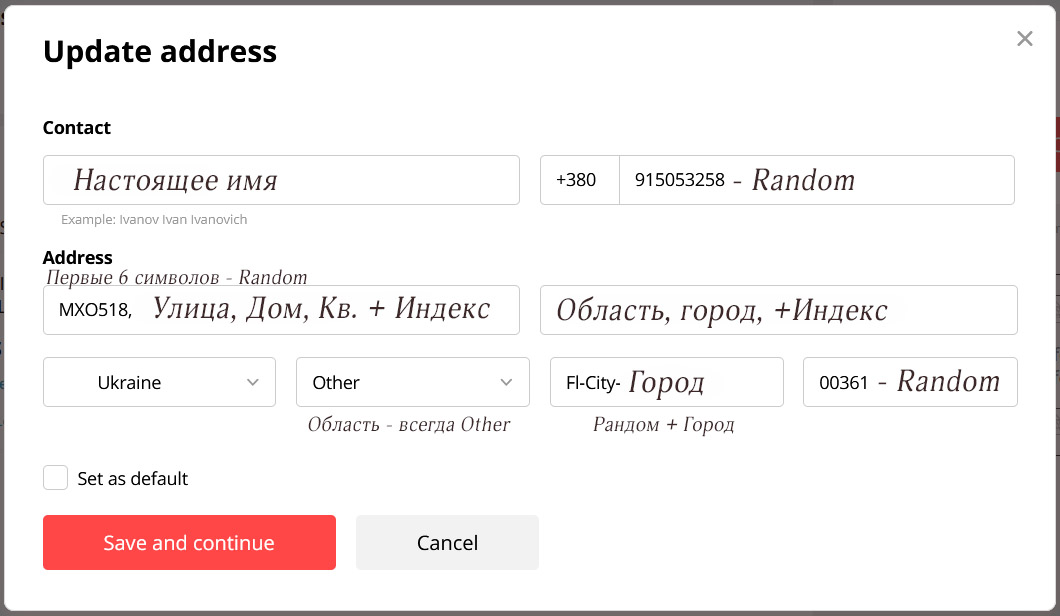The height and width of the screenshot is (616, 1060).
Task: Click the chevron arrow beside Ukraine
Action: (x=253, y=382)
